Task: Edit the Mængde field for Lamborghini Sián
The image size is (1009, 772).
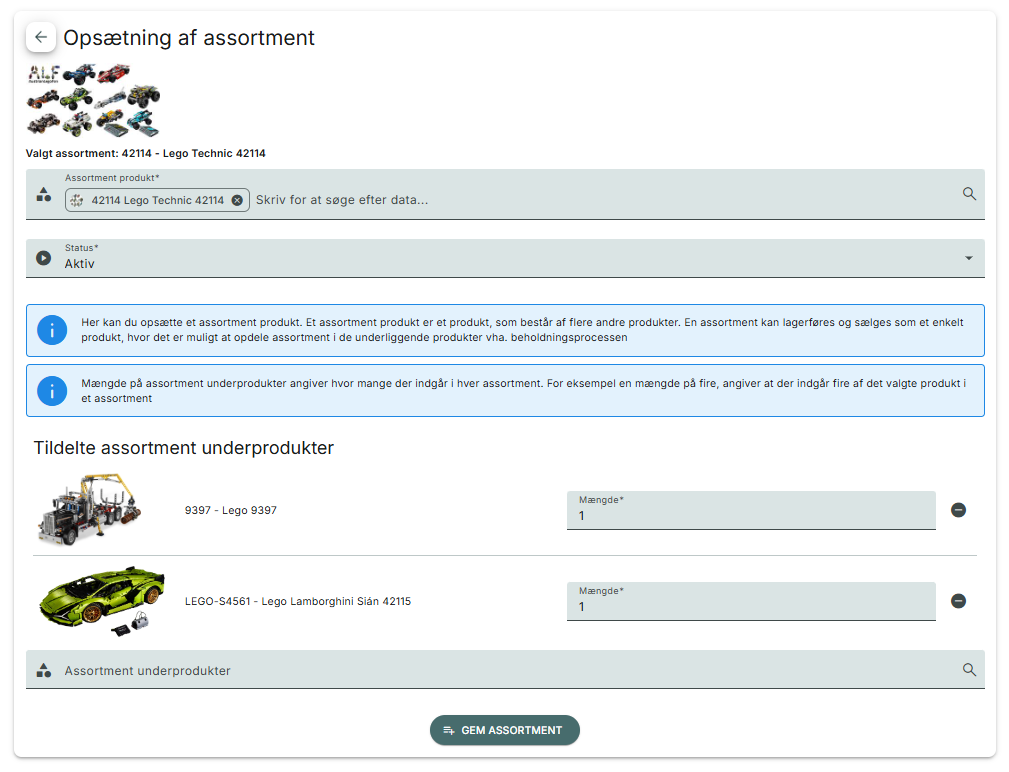Action: (751, 602)
